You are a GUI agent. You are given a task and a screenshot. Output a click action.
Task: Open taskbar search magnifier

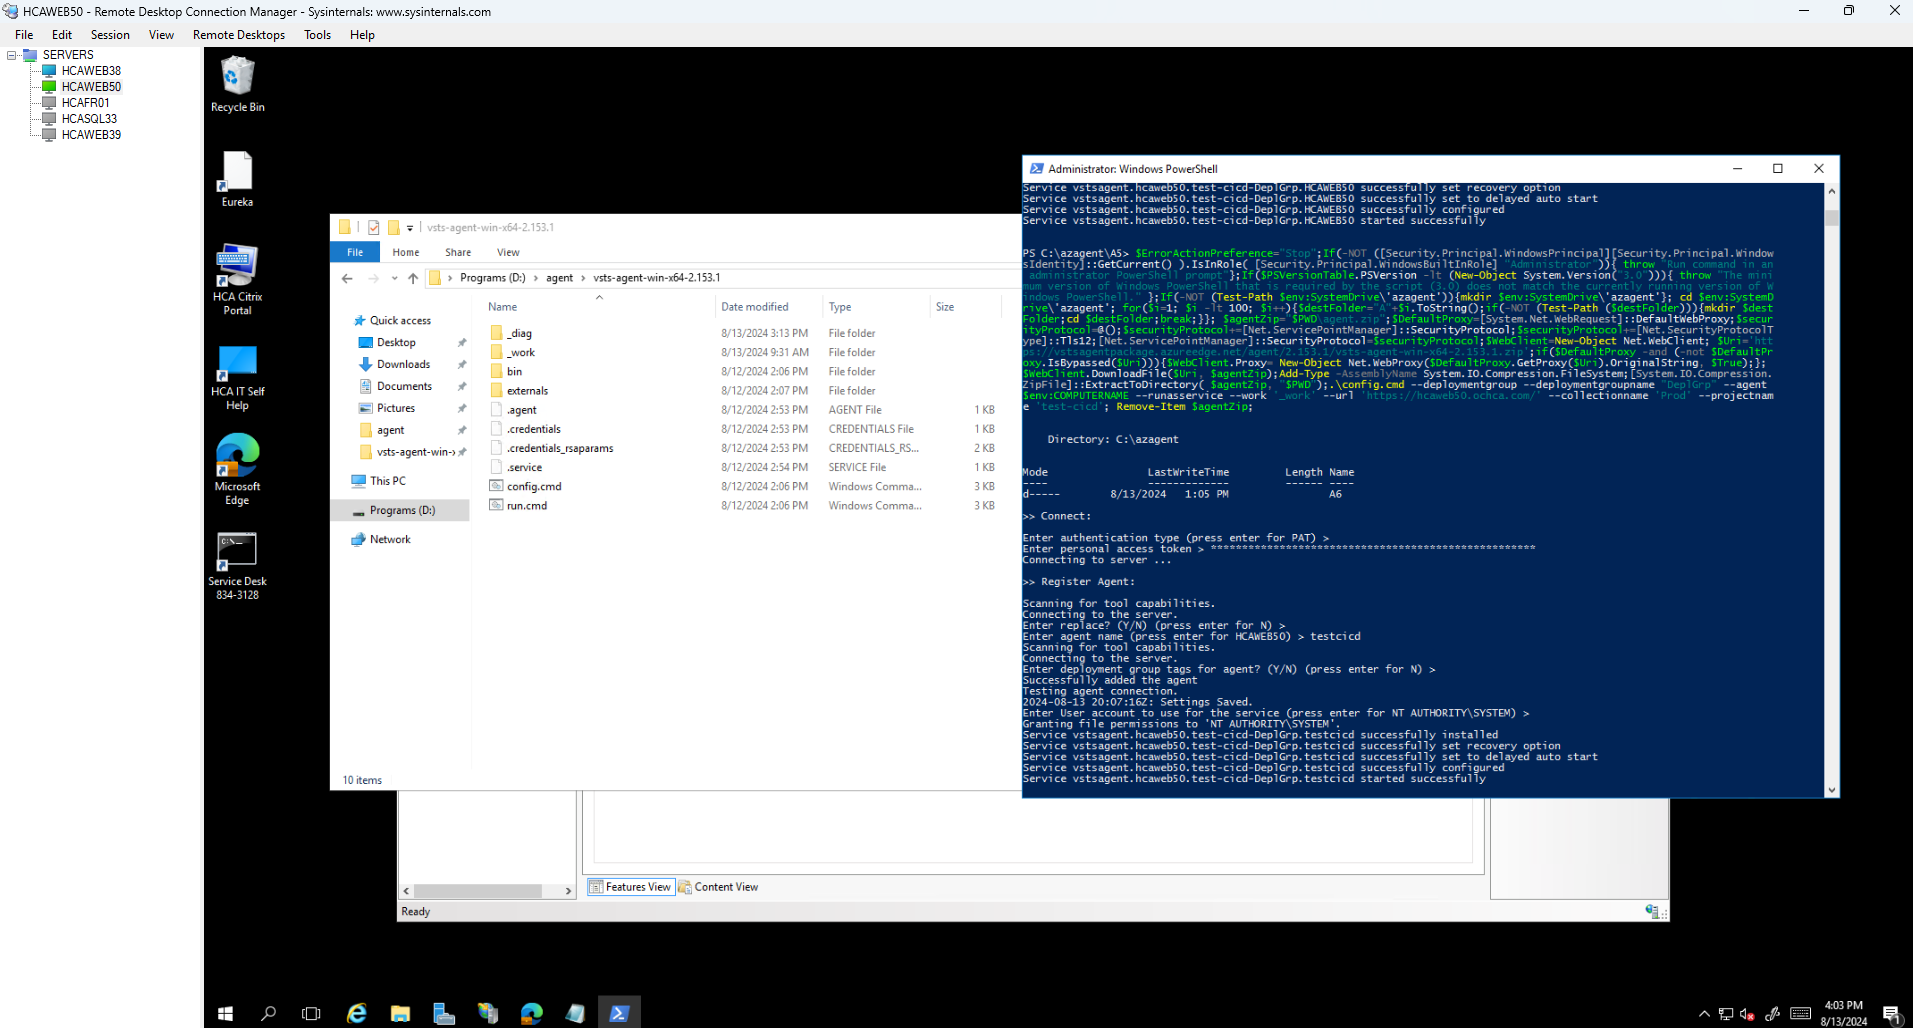[268, 1013]
